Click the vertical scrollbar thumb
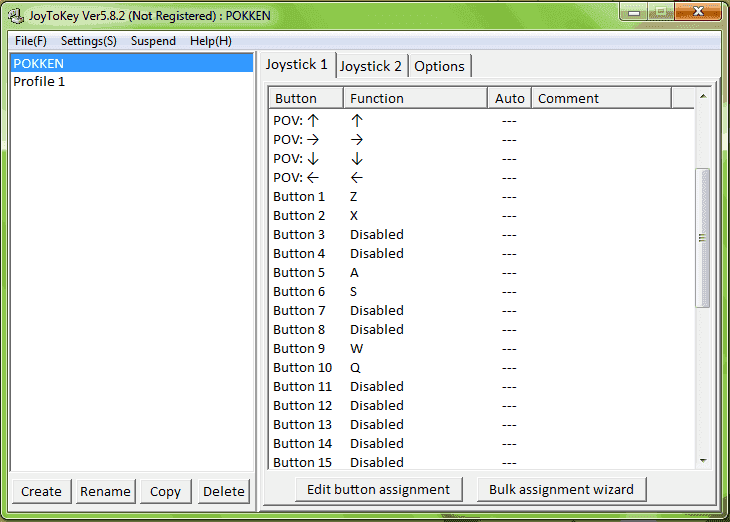The image size is (730, 522). [703, 238]
